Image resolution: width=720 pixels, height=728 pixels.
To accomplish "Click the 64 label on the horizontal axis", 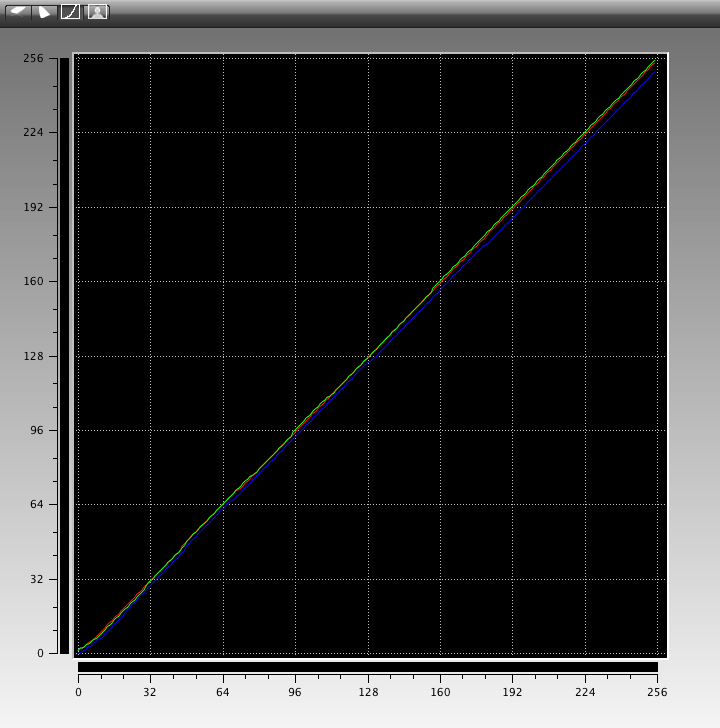I will point(223,692).
